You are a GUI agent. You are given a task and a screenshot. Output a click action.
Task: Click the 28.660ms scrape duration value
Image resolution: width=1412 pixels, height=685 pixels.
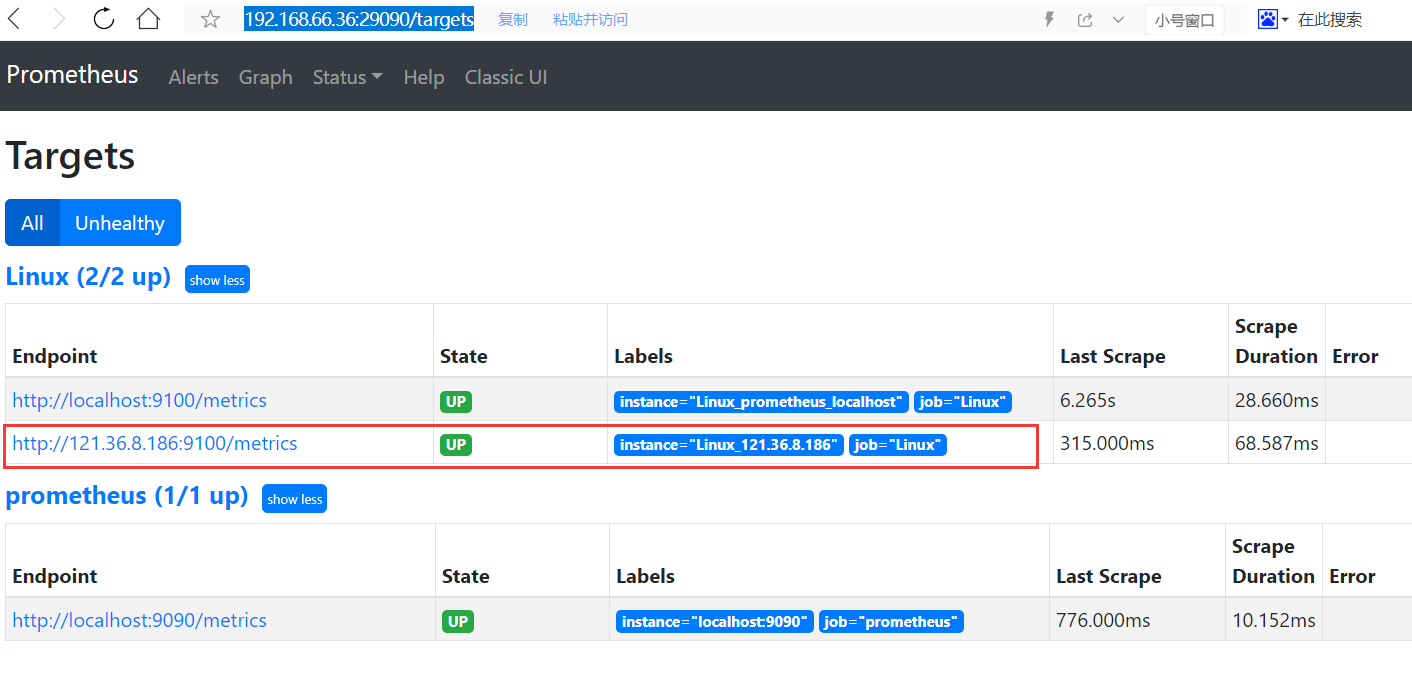[x=1277, y=401]
